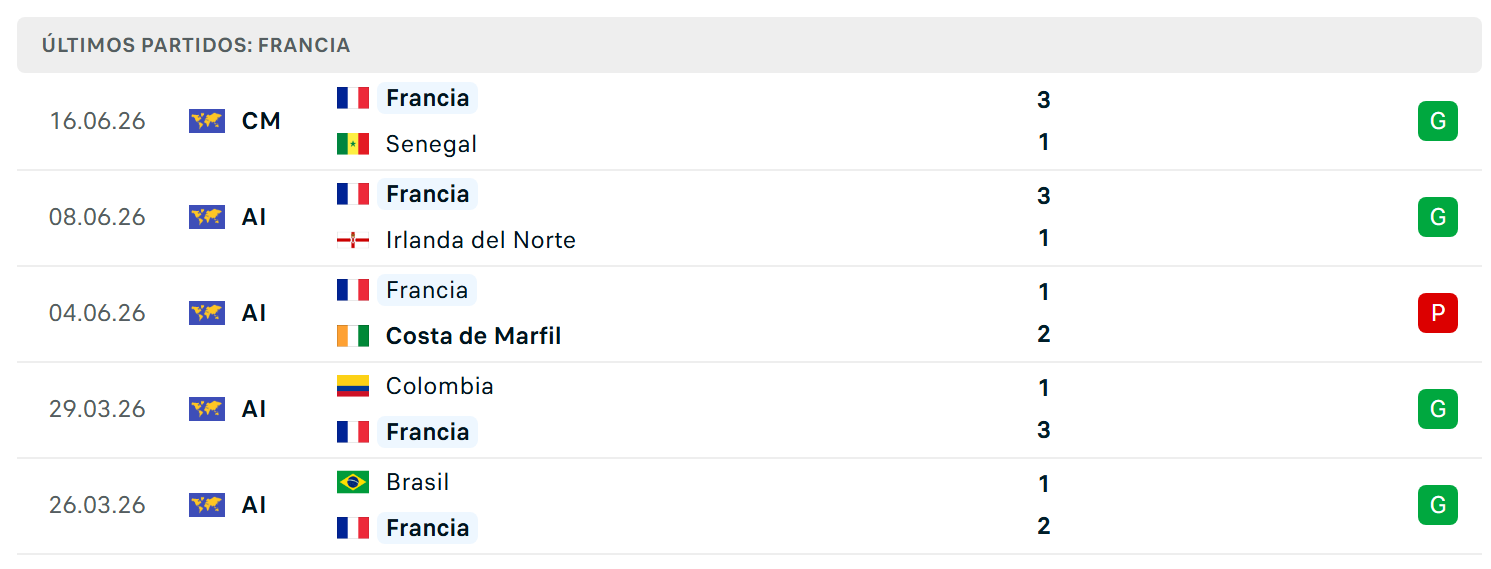Screen dimensions: 1491x569
Task: Click the Colombia flag icon
Action: point(353,386)
